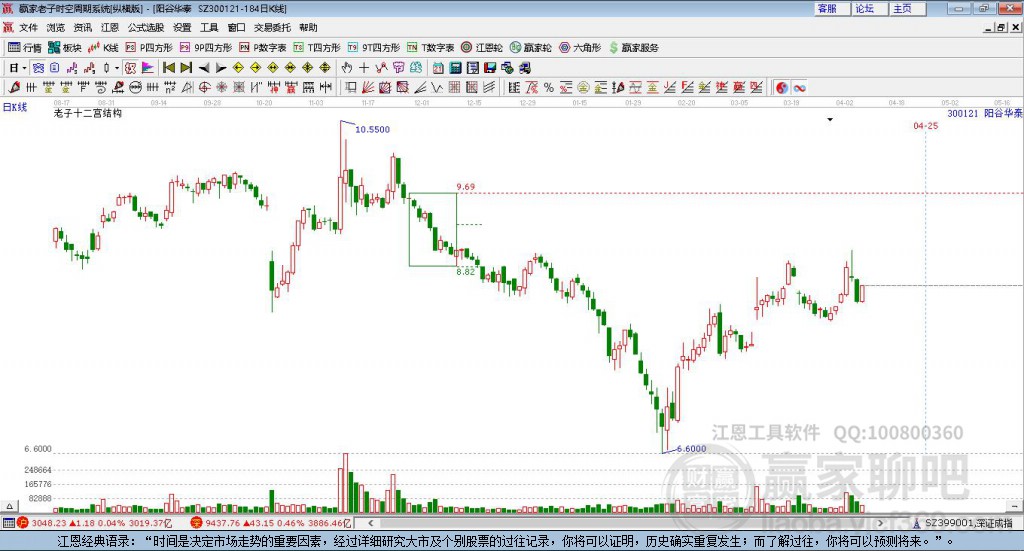Switch to the K线 chart view
1024x551 pixels.
[103, 48]
